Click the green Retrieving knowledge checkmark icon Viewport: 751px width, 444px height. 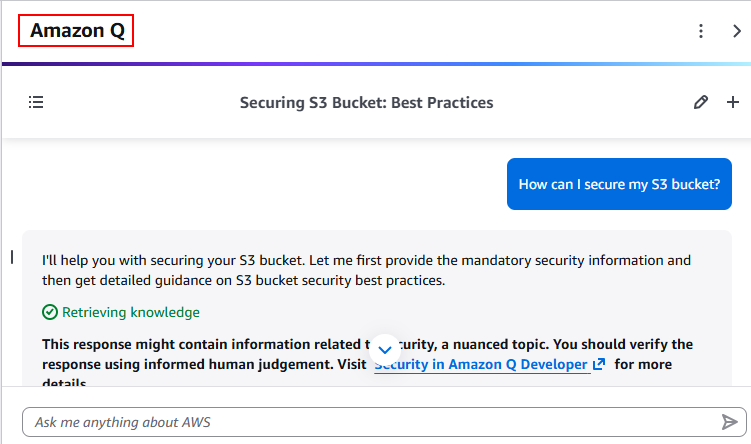[x=50, y=312]
